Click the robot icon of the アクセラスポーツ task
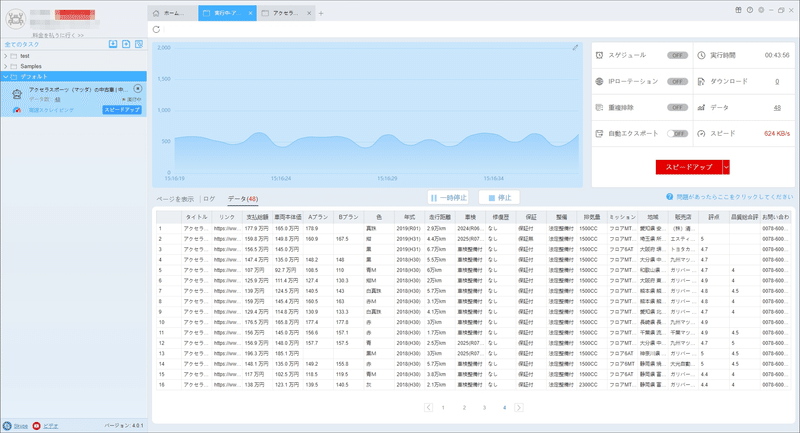The image size is (800, 433). tap(17, 94)
